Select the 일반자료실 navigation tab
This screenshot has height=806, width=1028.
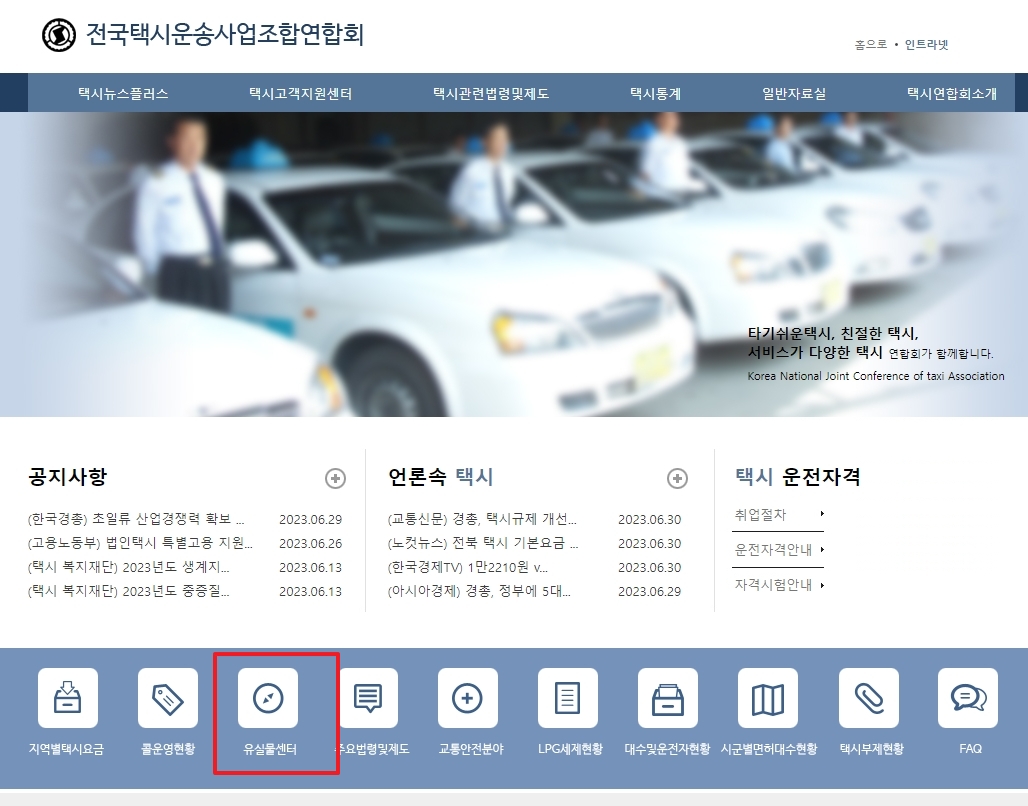pos(795,92)
